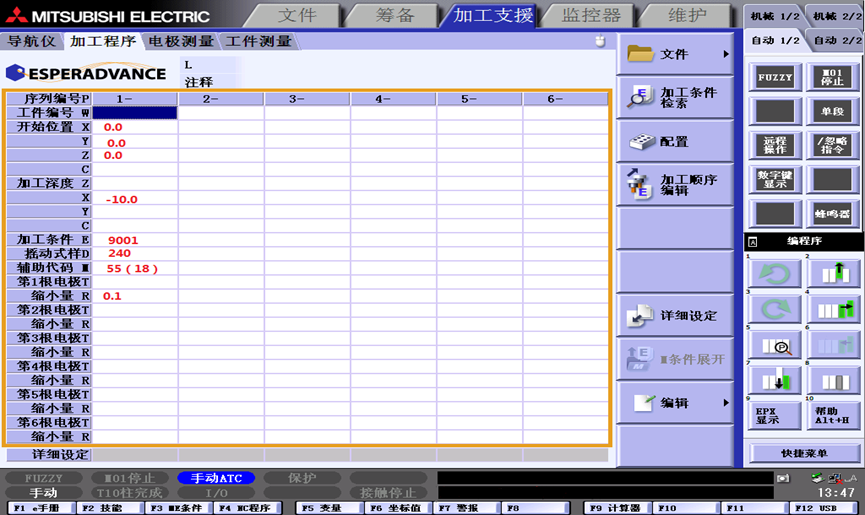Toggle the 单段 single block button

click(x=832, y=111)
